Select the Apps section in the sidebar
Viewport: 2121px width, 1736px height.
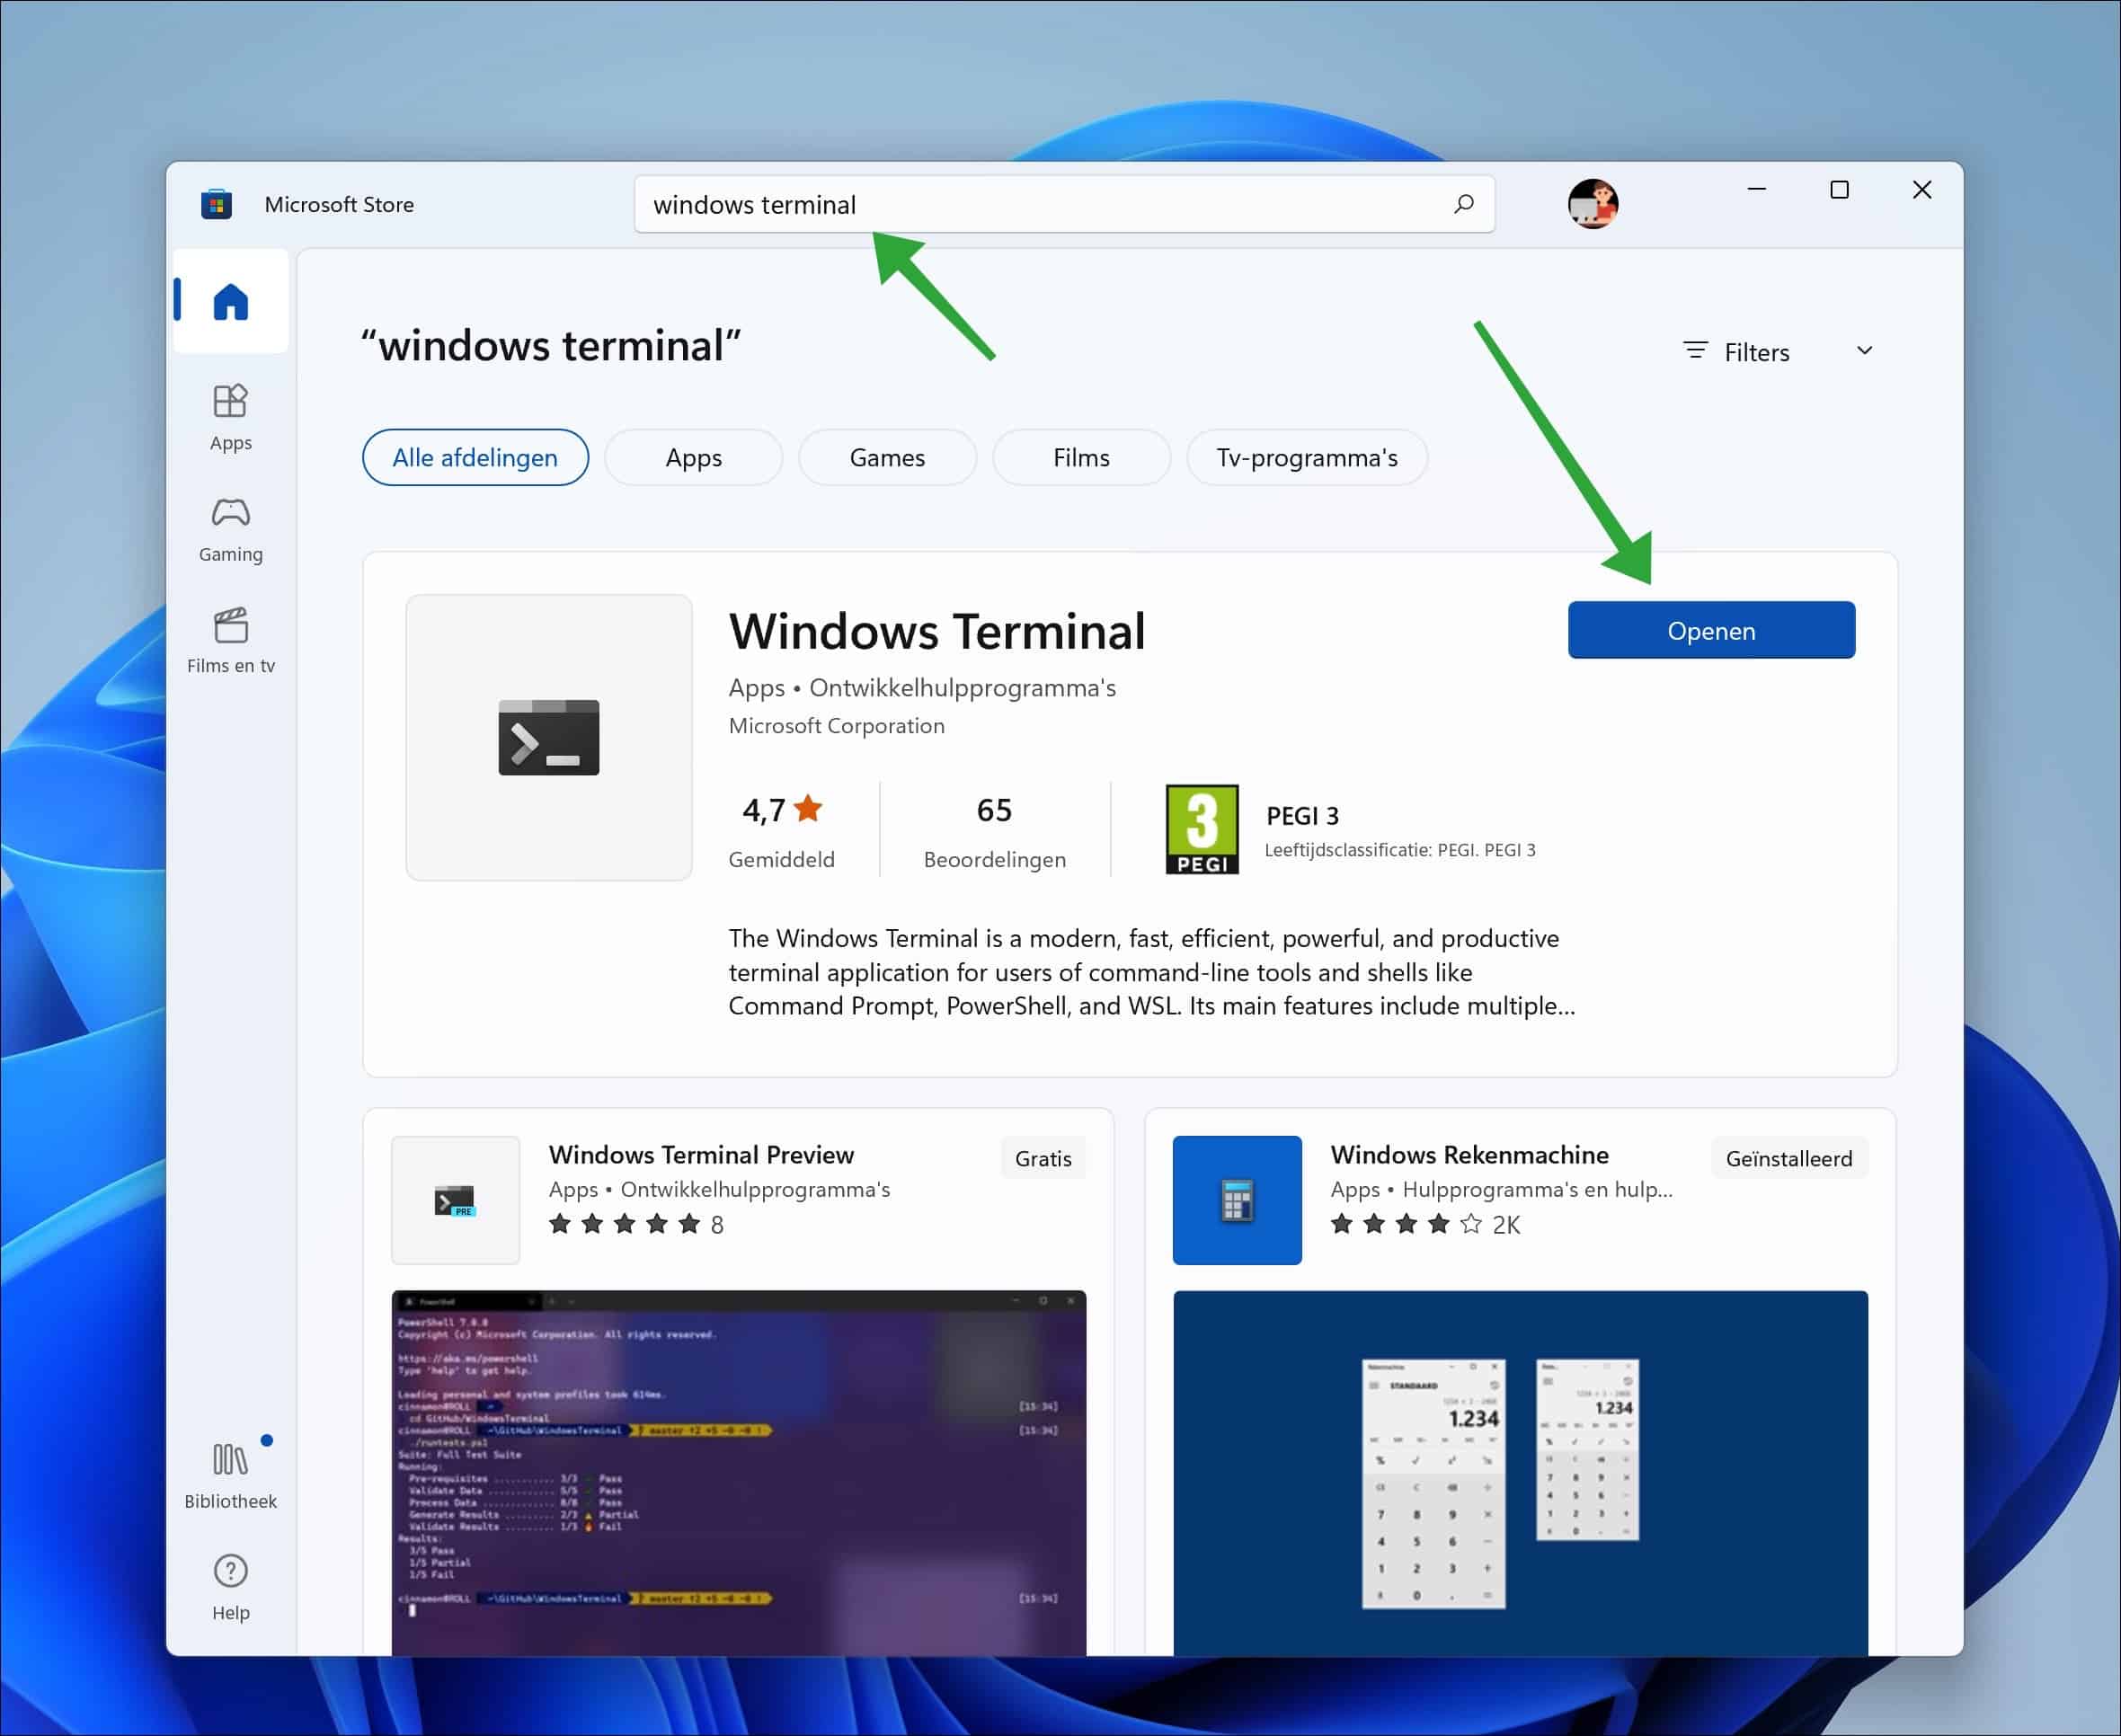(230, 417)
